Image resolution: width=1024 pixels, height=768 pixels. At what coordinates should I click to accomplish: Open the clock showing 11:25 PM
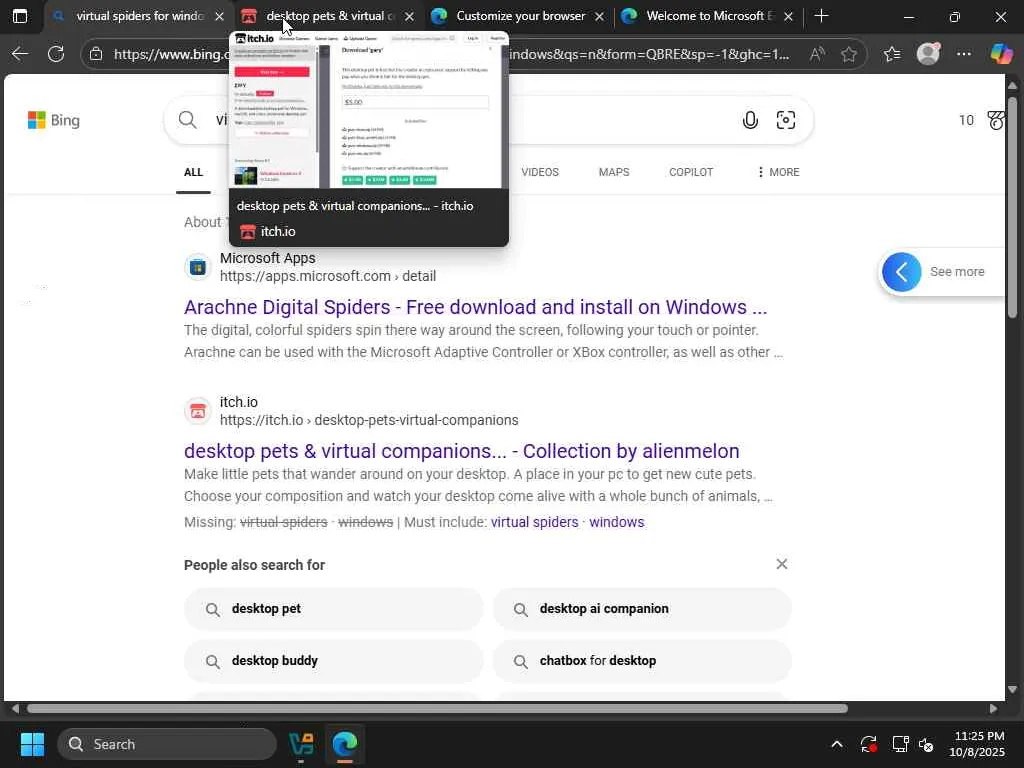tap(977, 744)
